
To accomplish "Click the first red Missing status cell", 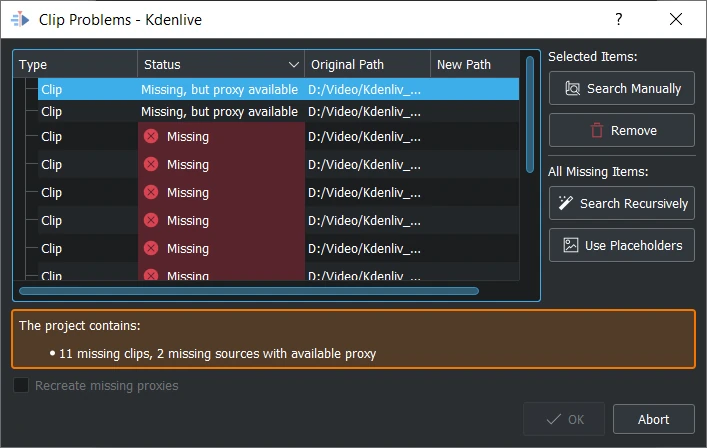I will click(x=221, y=136).
